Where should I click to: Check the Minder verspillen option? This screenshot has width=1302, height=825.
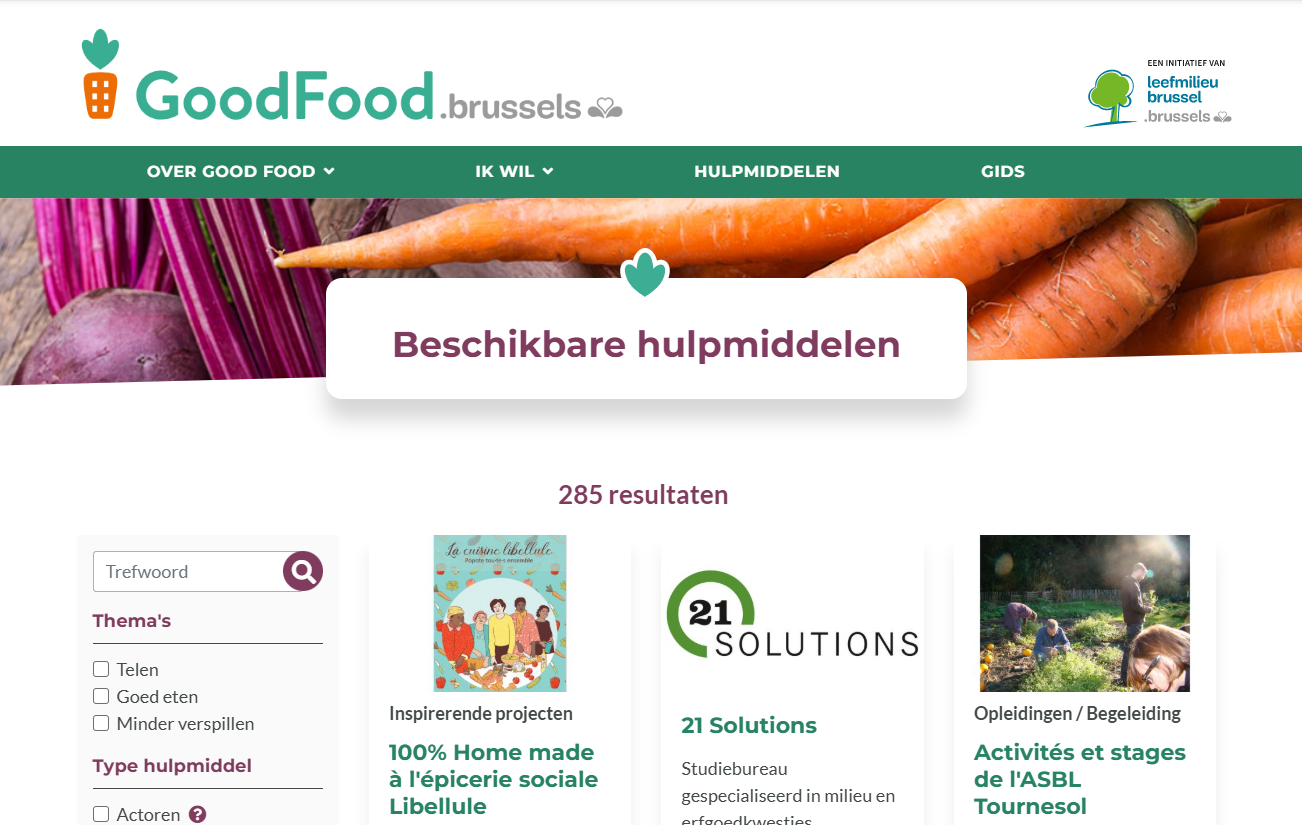tap(101, 723)
